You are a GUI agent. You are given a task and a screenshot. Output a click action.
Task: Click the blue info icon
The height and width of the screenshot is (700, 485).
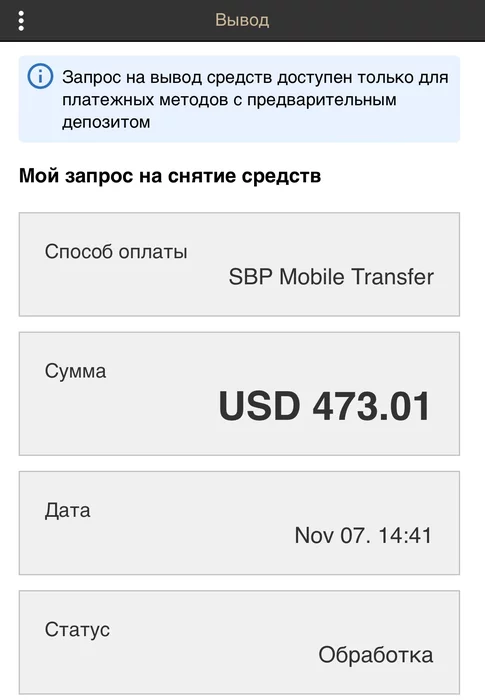(40, 76)
